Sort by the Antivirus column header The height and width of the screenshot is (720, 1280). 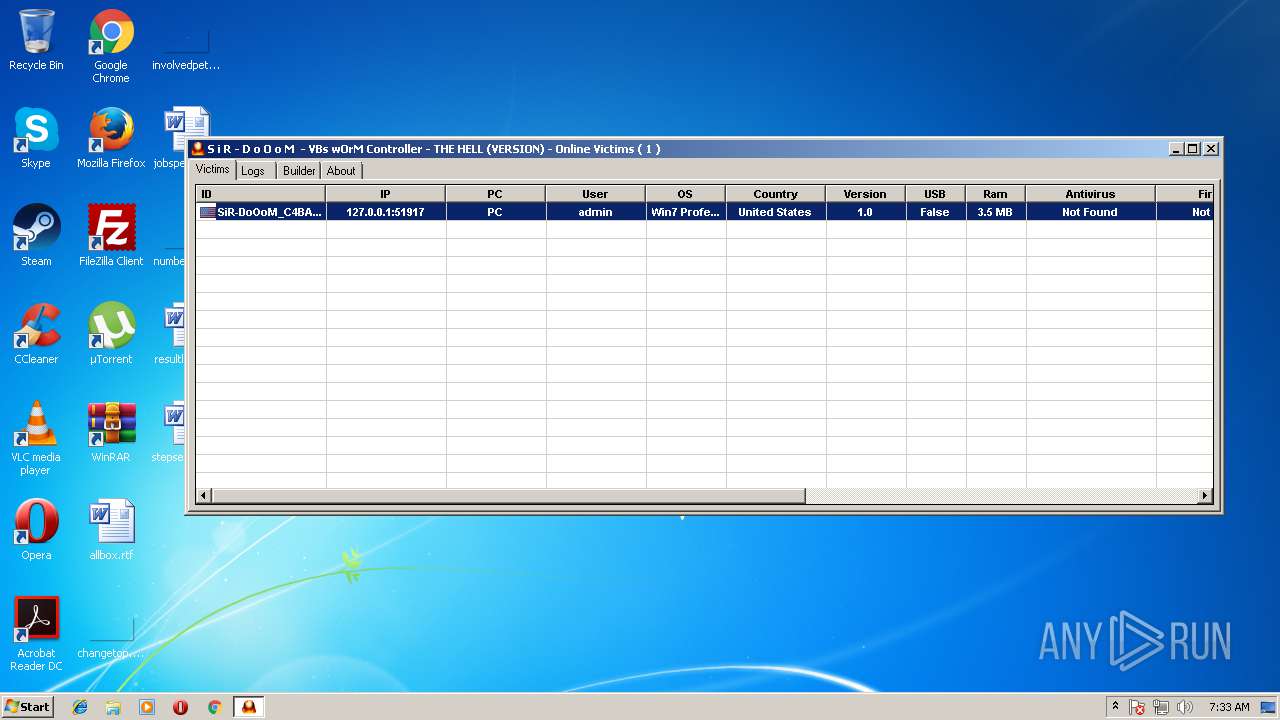pyautogui.click(x=1091, y=194)
